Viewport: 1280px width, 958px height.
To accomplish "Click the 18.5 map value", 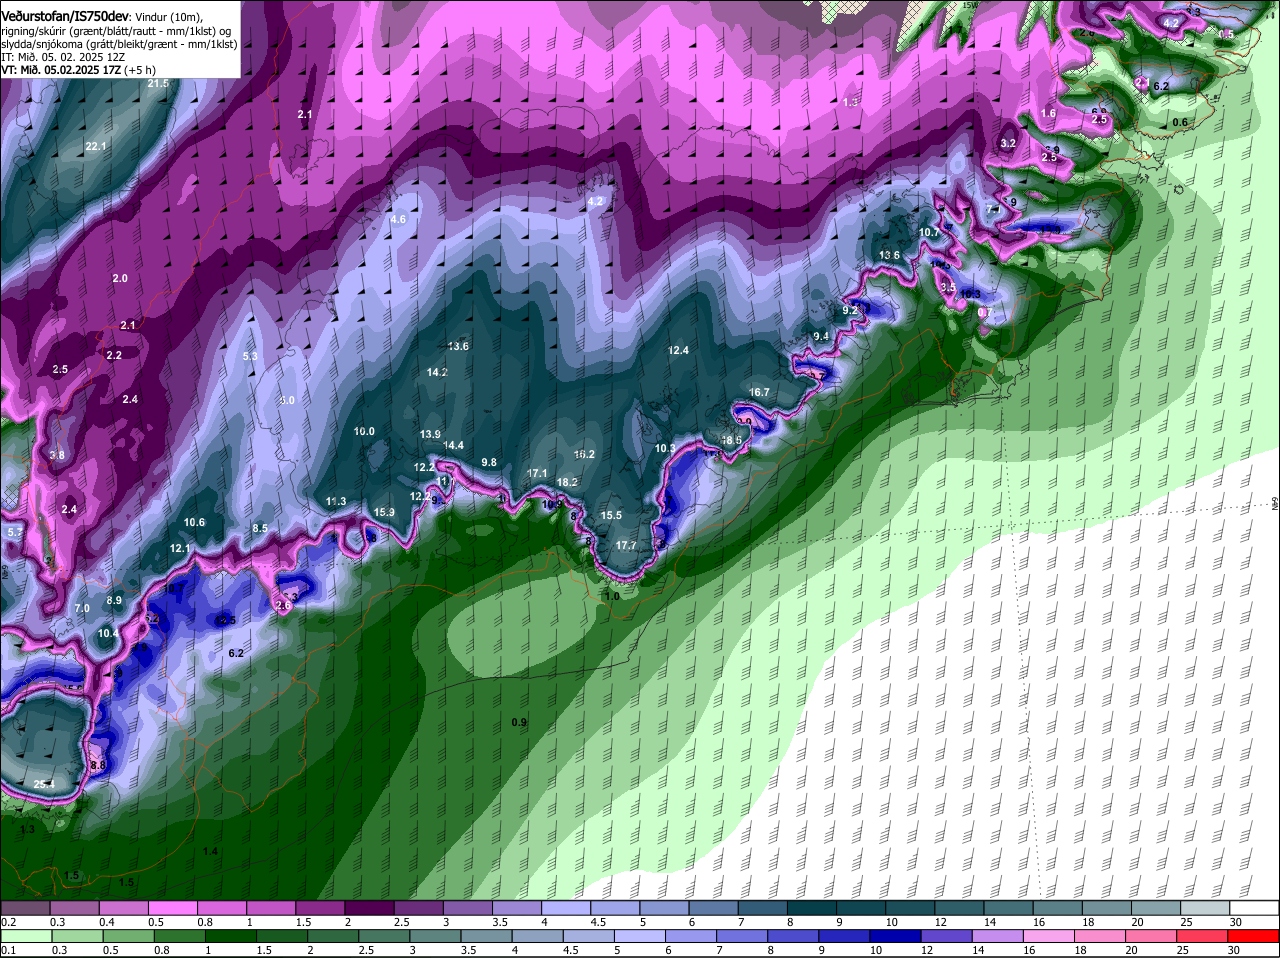I will tap(732, 440).
